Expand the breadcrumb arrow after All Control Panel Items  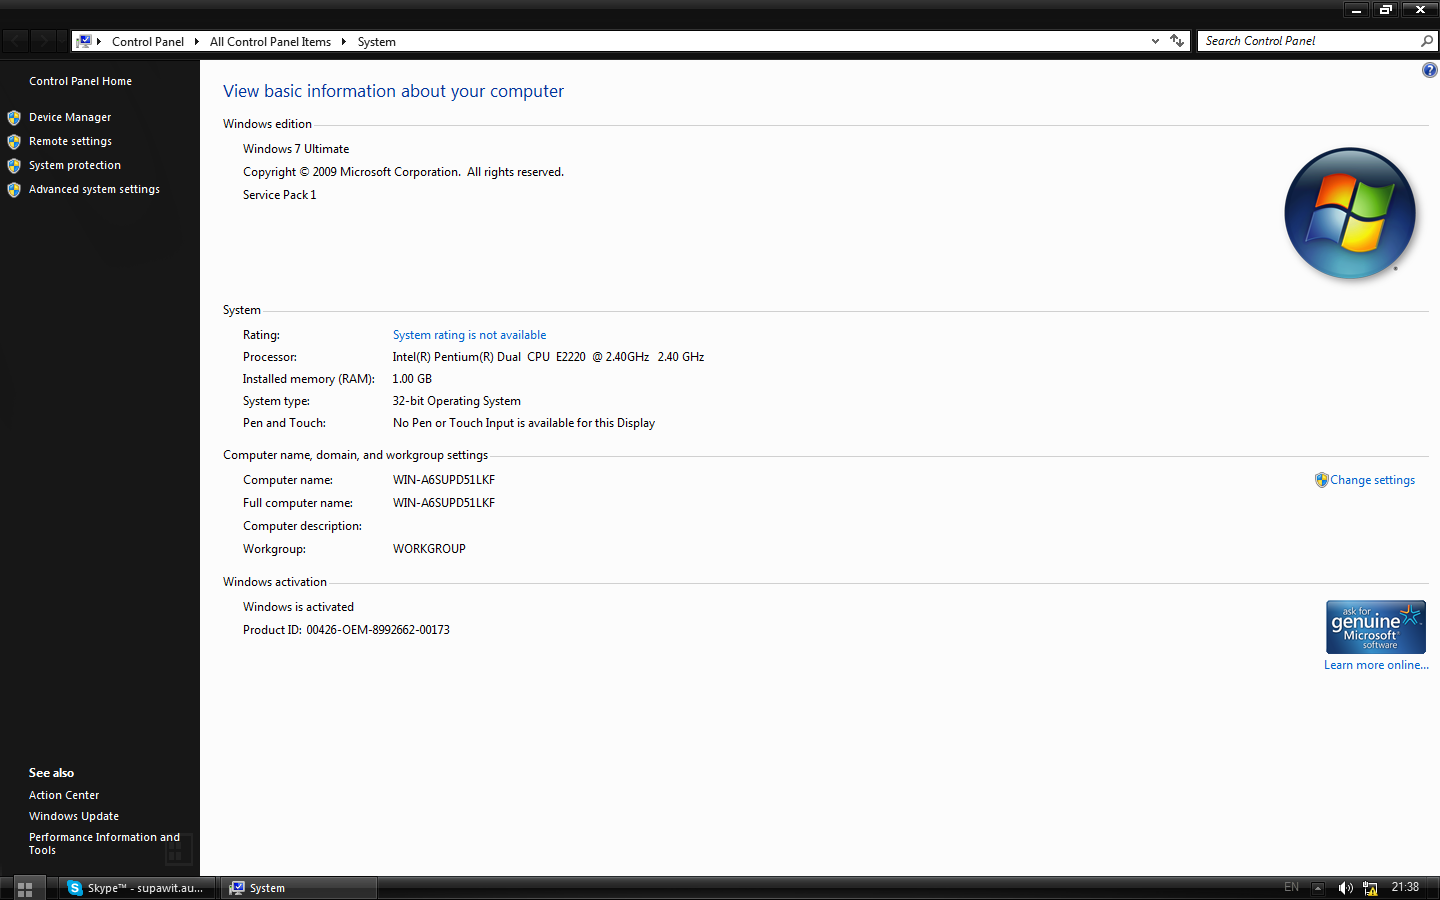(x=343, y=42)
